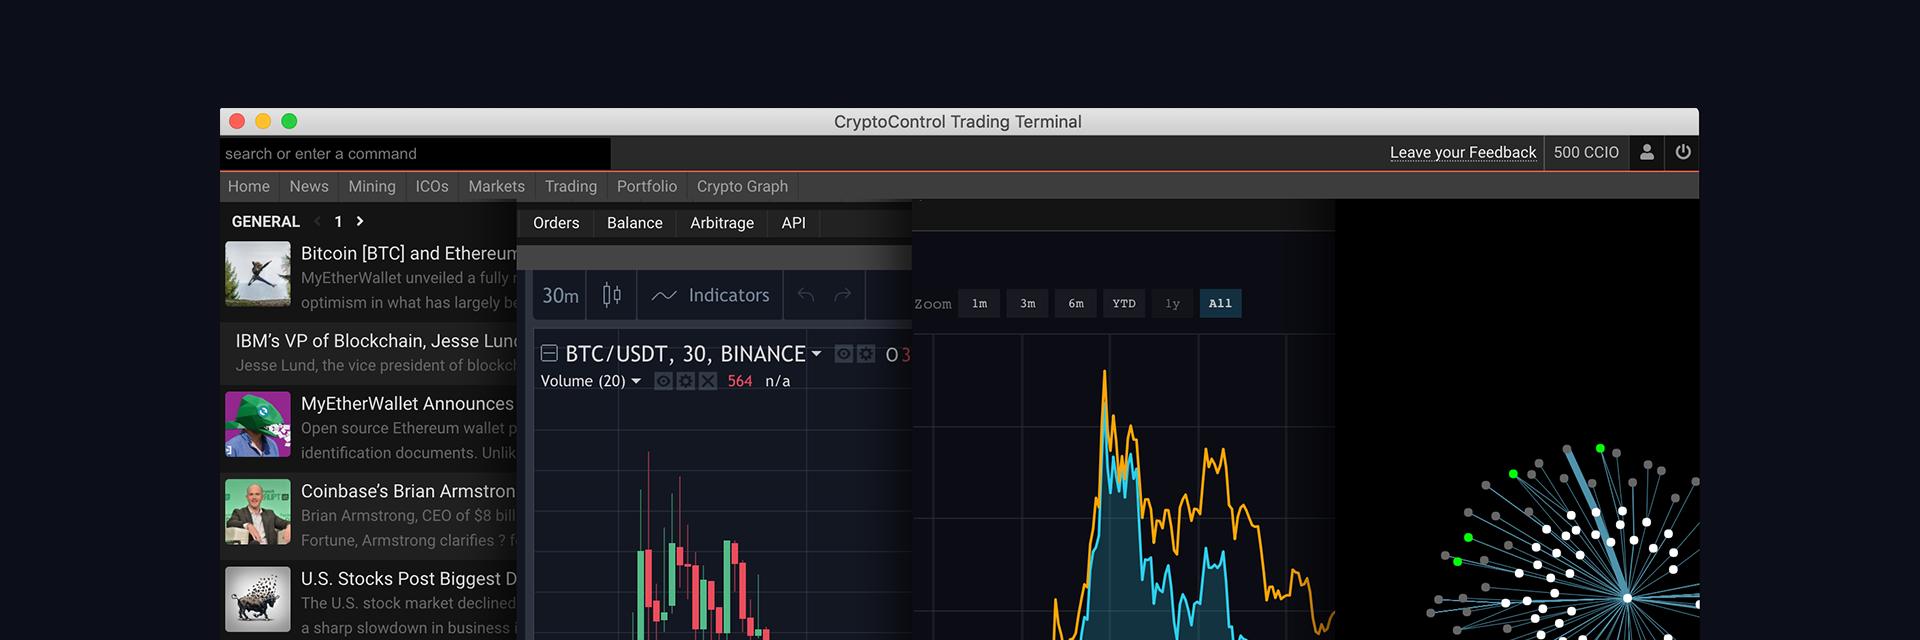
Task: Open the Mining menu tab
Action: click(372, 186)
